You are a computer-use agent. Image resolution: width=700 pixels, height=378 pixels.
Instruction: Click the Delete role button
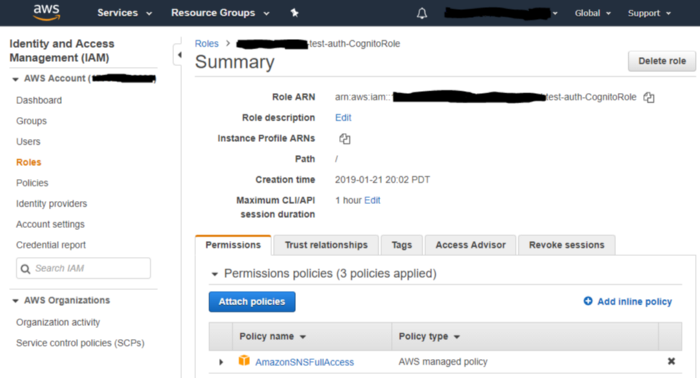662,61
